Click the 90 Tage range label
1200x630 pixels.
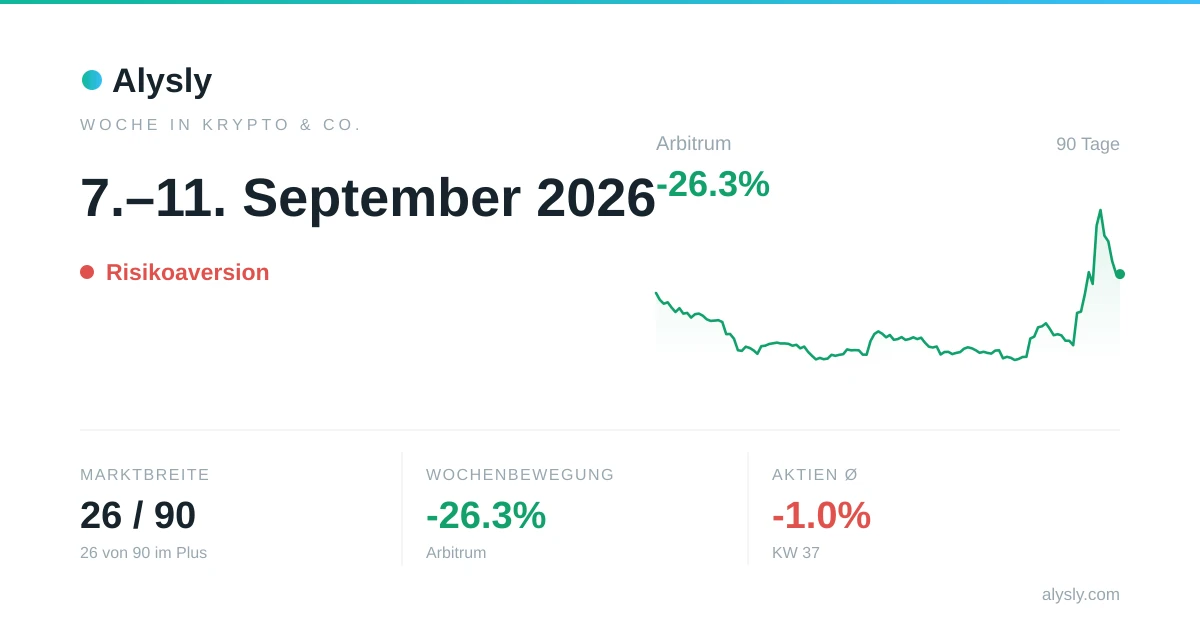(1088, 144)
